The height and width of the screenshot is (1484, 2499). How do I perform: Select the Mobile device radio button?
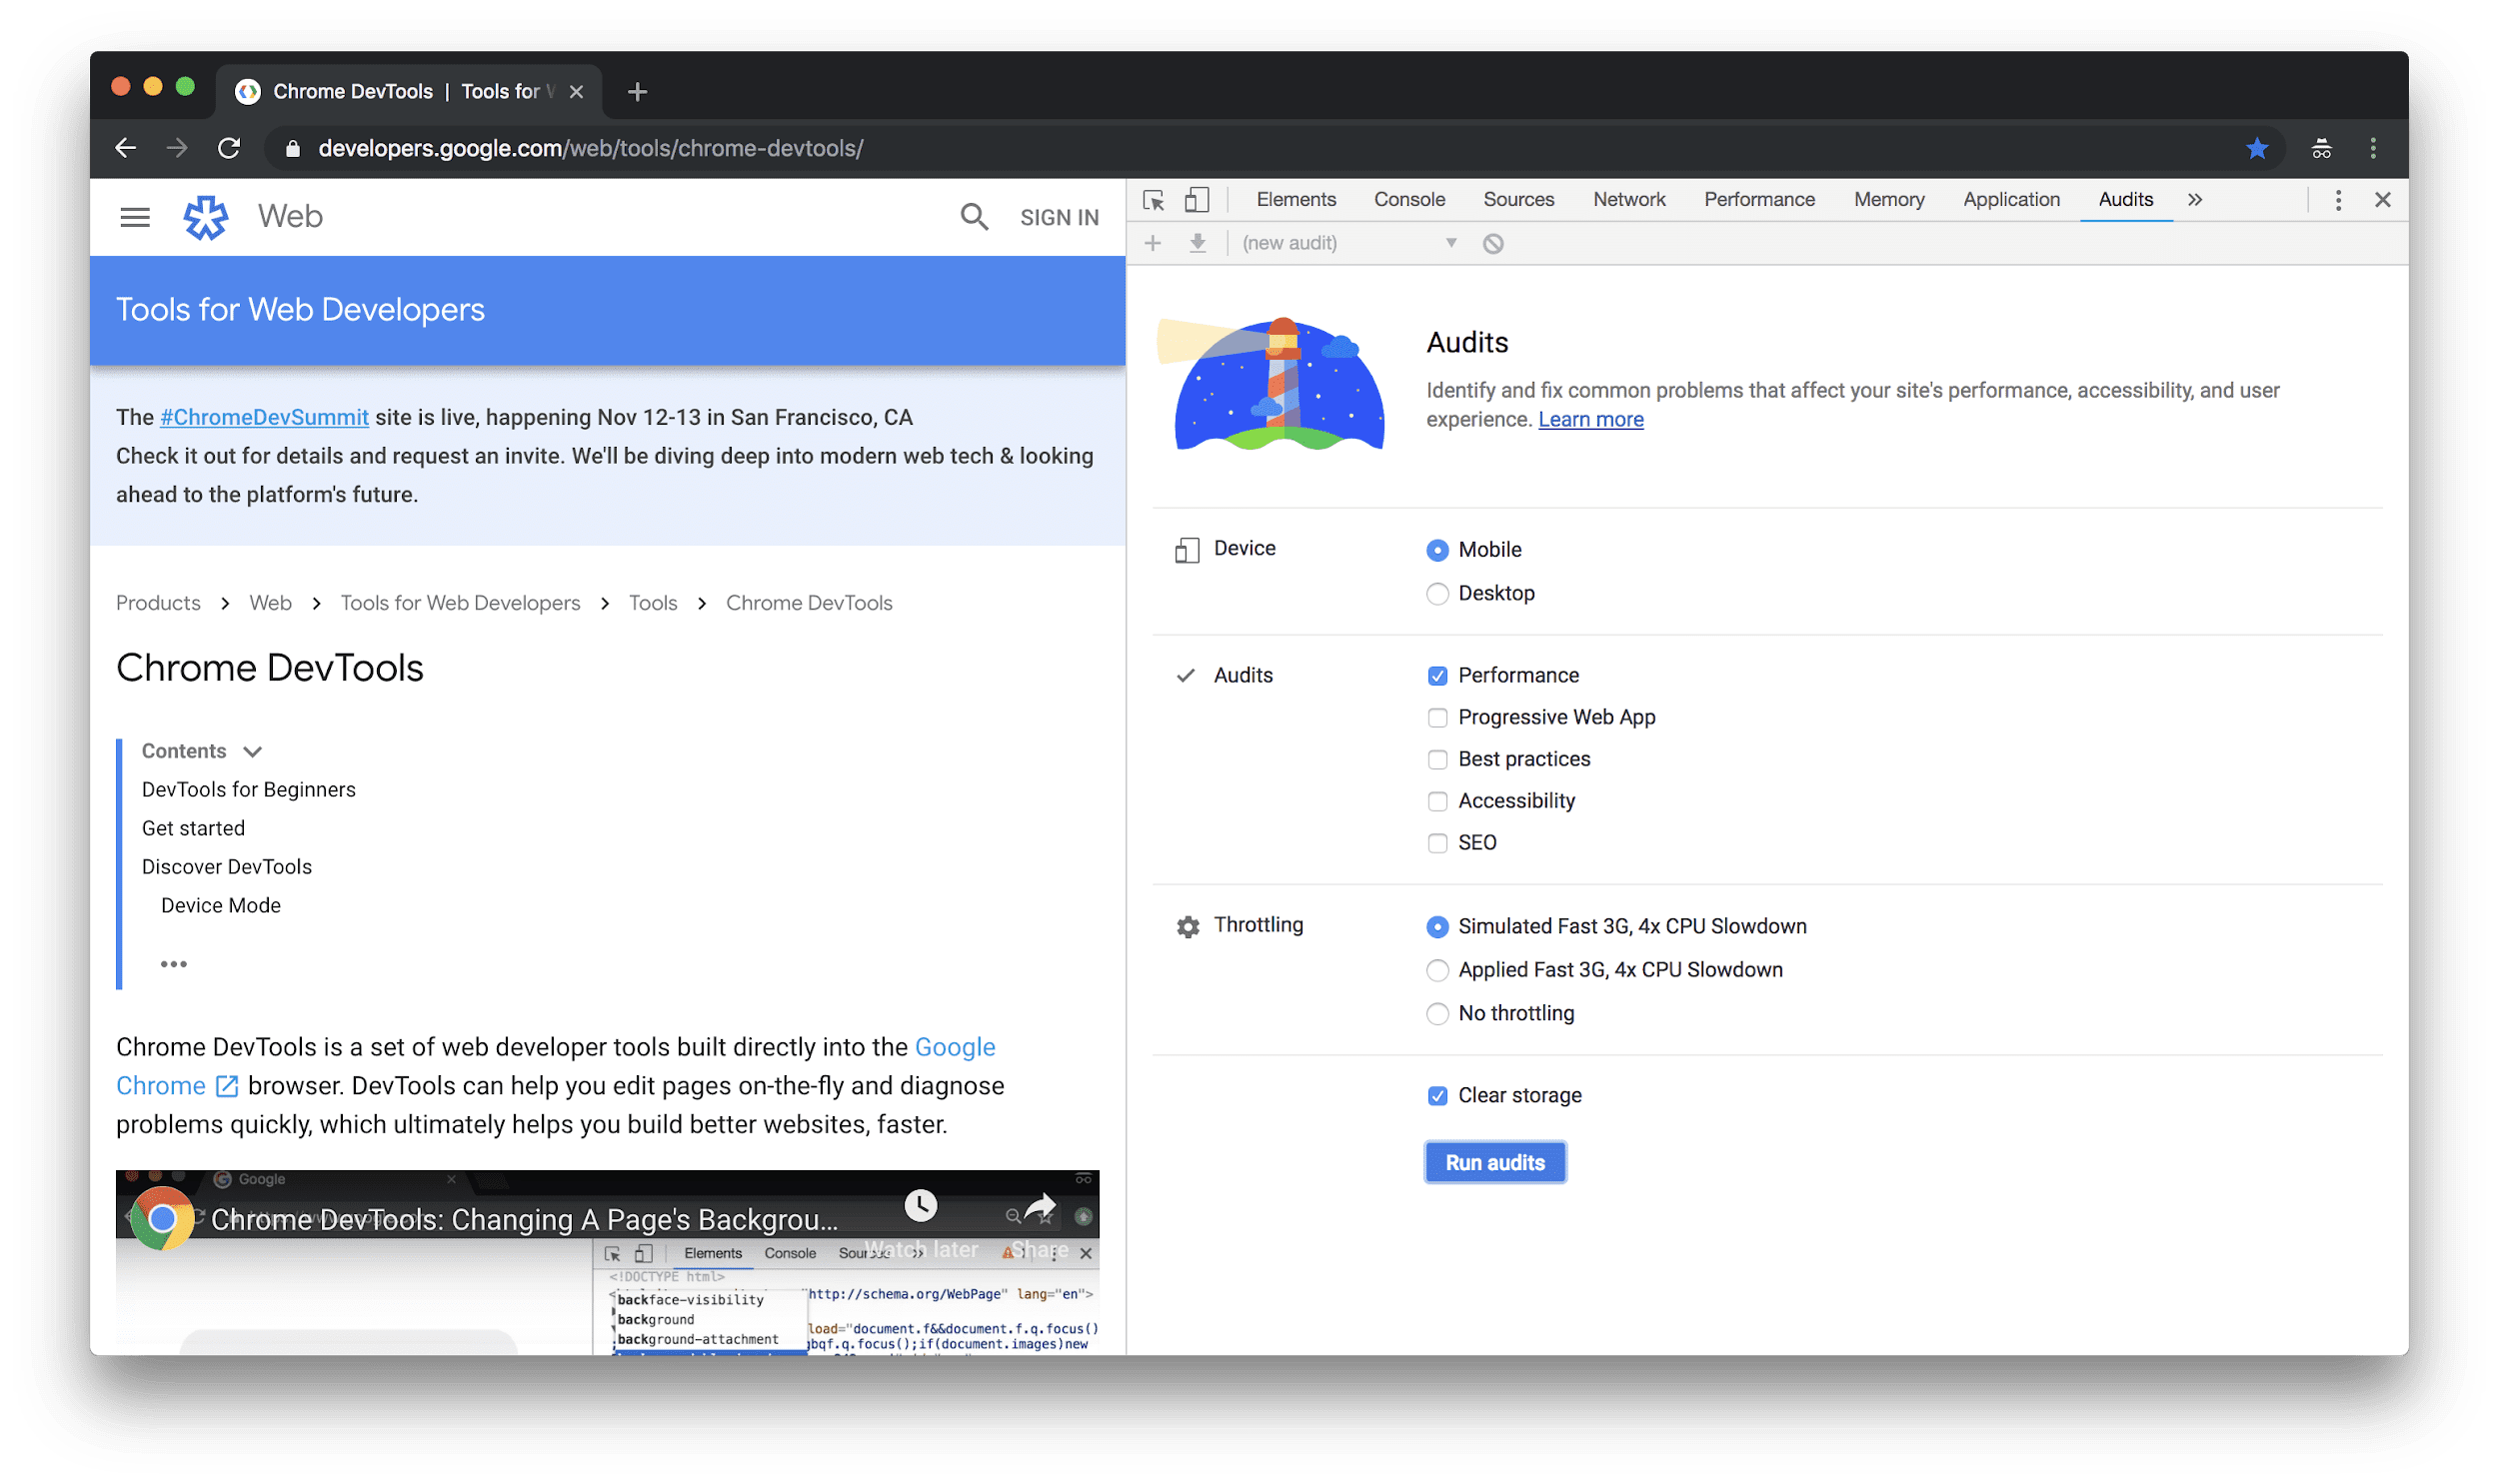pos(1438,548)
